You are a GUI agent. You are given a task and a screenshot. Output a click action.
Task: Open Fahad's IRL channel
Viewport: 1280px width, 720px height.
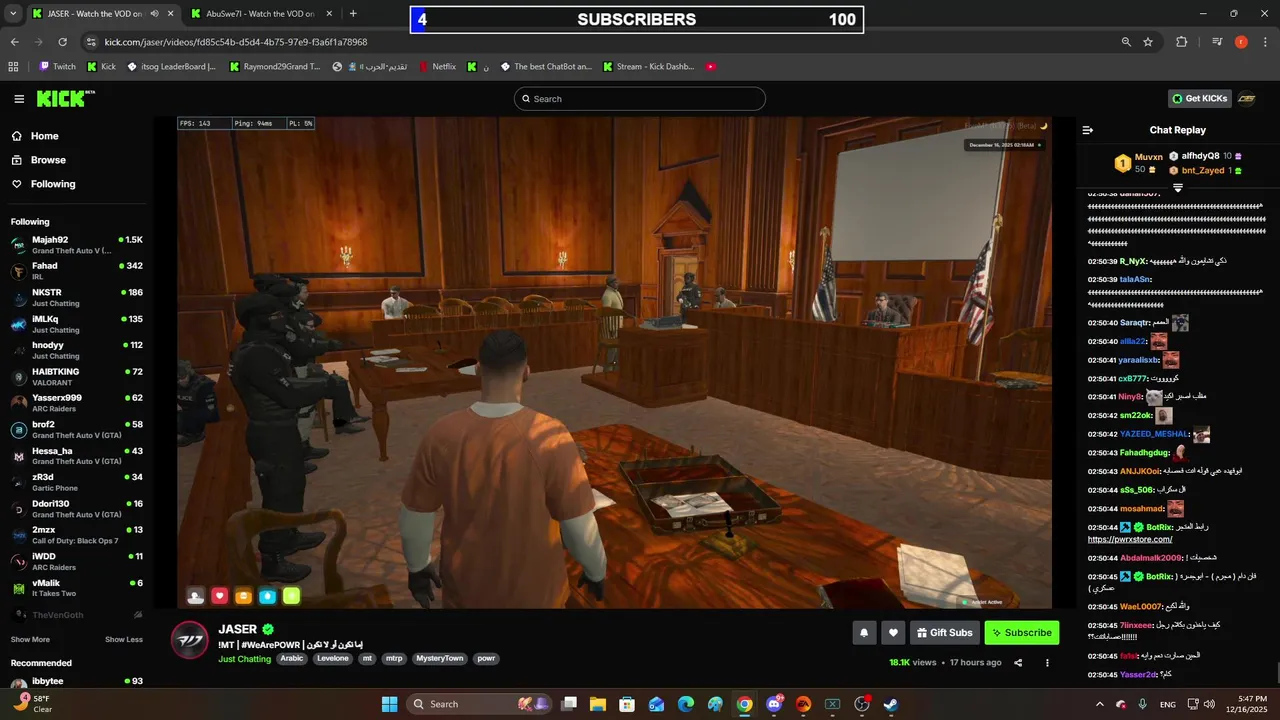point(77,271)
